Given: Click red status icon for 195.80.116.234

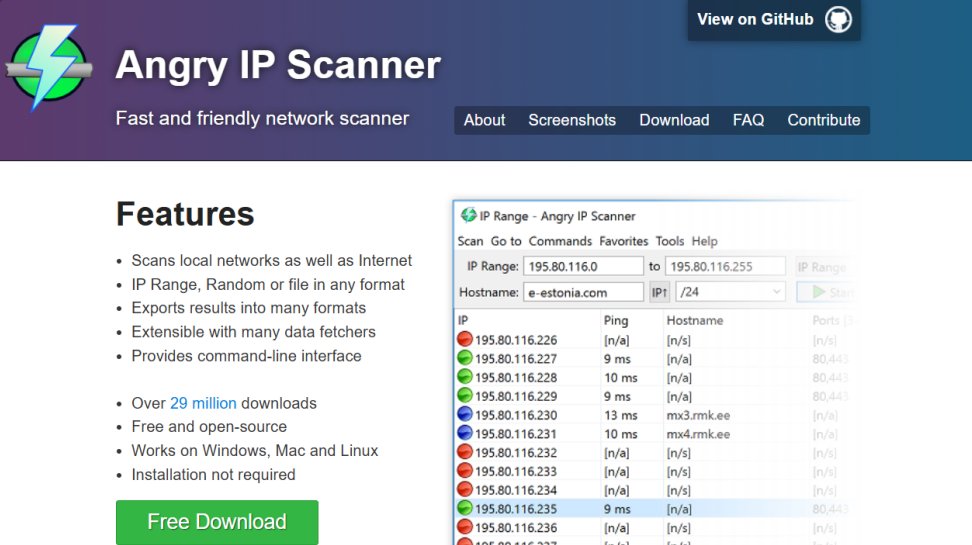Looking at the screenshot, I should 465,489.
